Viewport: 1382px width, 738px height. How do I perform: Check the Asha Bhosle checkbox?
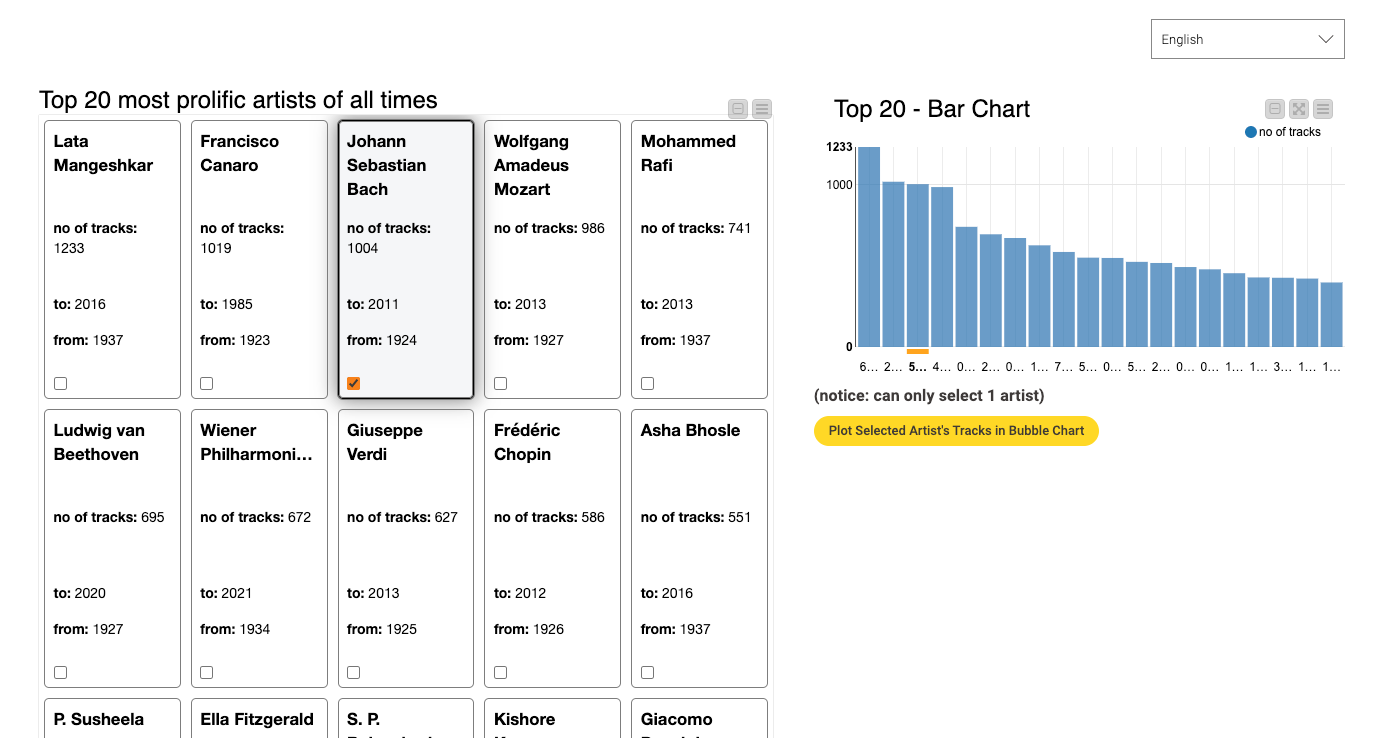[x=648, y=672]
